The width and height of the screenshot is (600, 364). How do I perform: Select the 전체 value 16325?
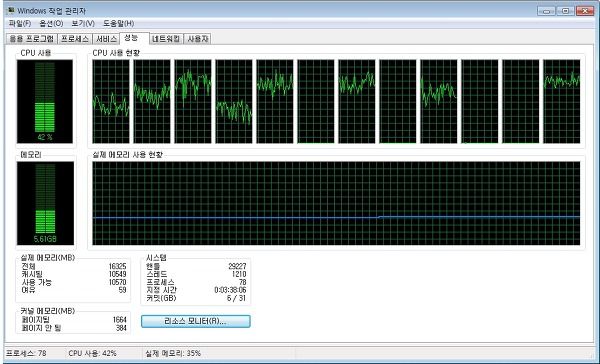[x=117, y=266]
